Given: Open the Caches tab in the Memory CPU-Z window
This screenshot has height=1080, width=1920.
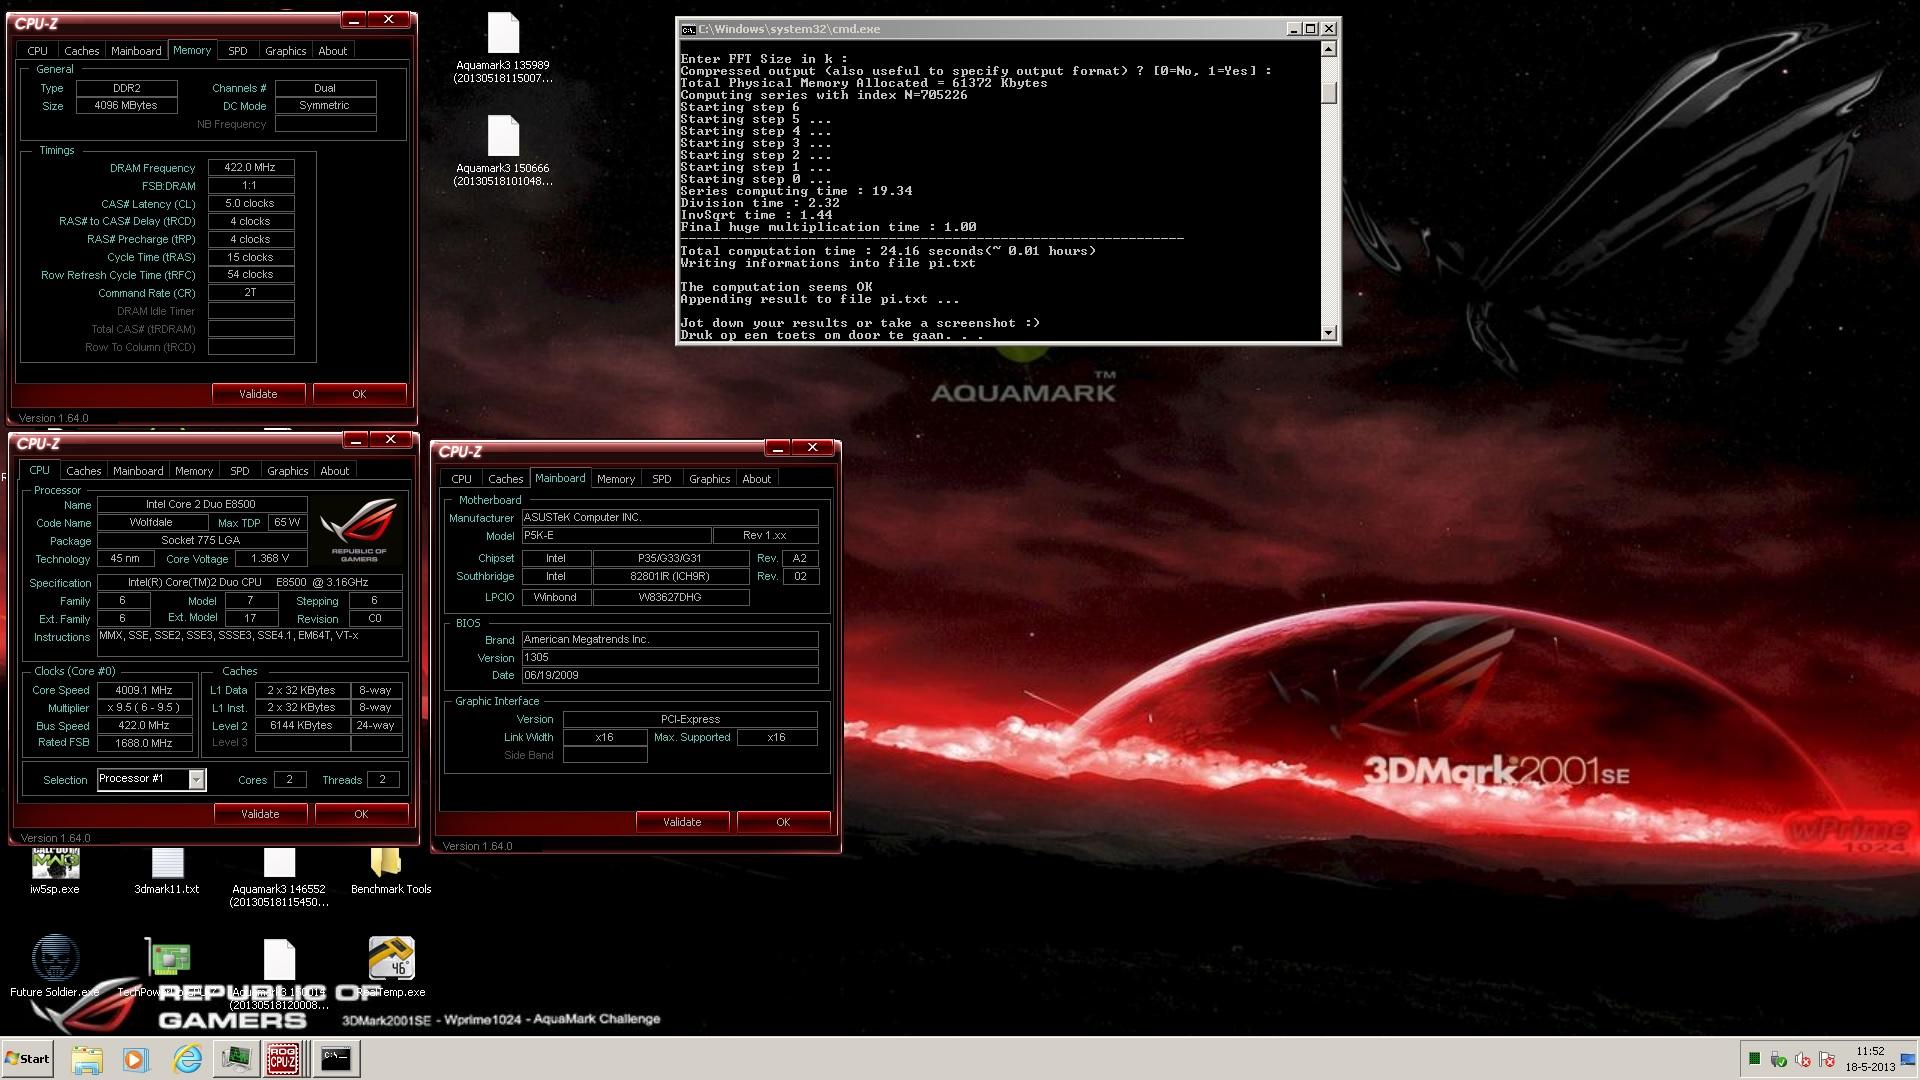Looking at the screenshot, I should 81,51.
